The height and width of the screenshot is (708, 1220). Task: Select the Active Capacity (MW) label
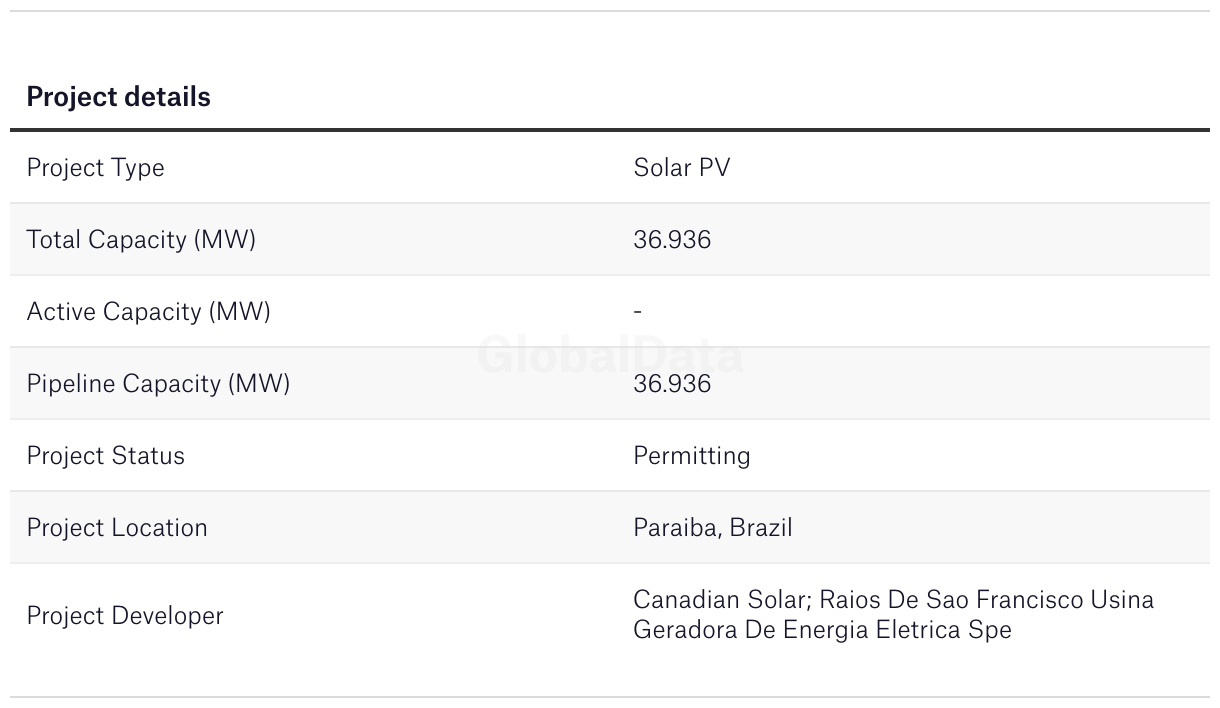point(148,312)
